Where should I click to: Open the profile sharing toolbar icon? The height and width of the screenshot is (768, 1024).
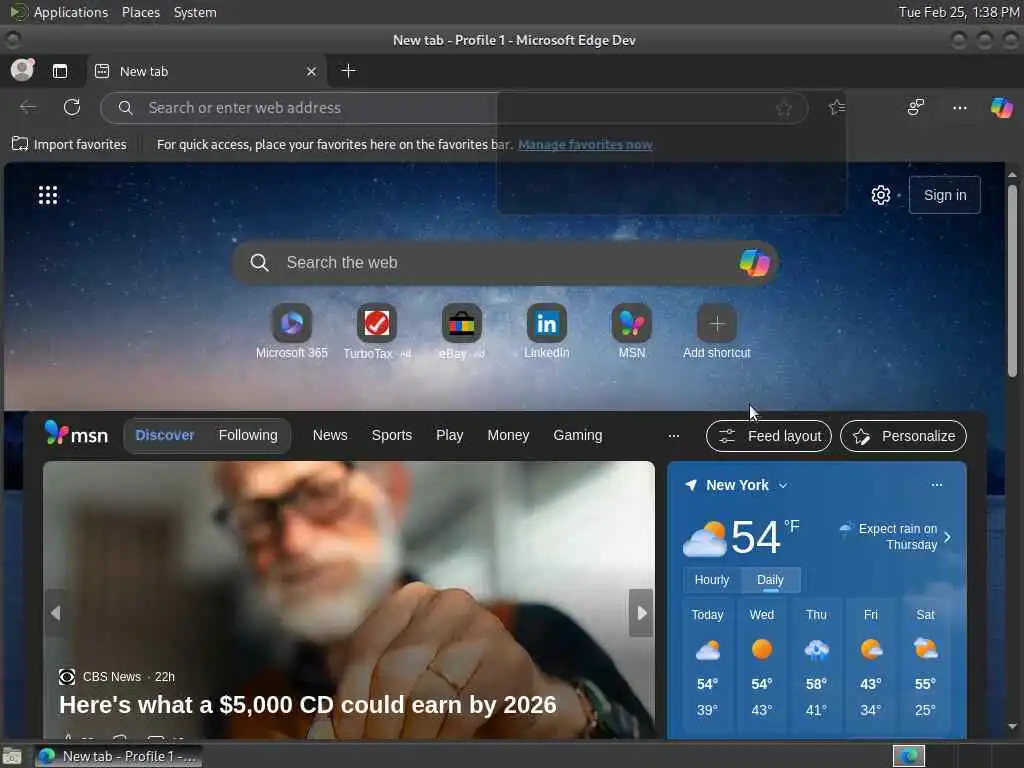916,107
